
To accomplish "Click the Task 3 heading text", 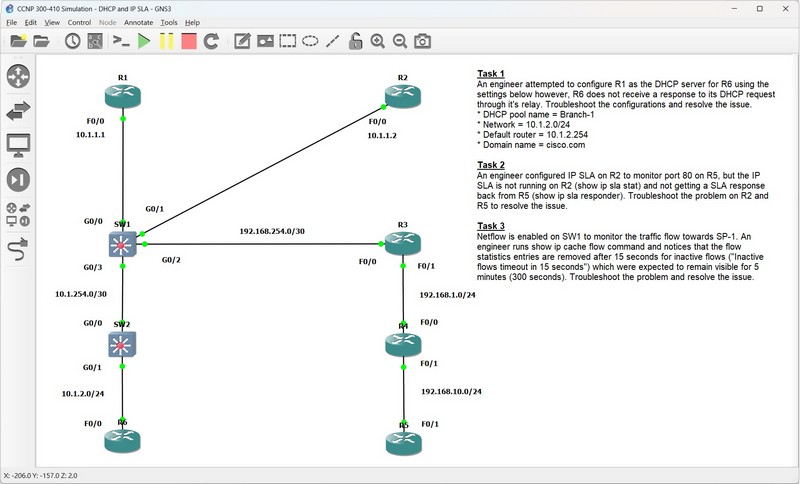I will (491, 225).
